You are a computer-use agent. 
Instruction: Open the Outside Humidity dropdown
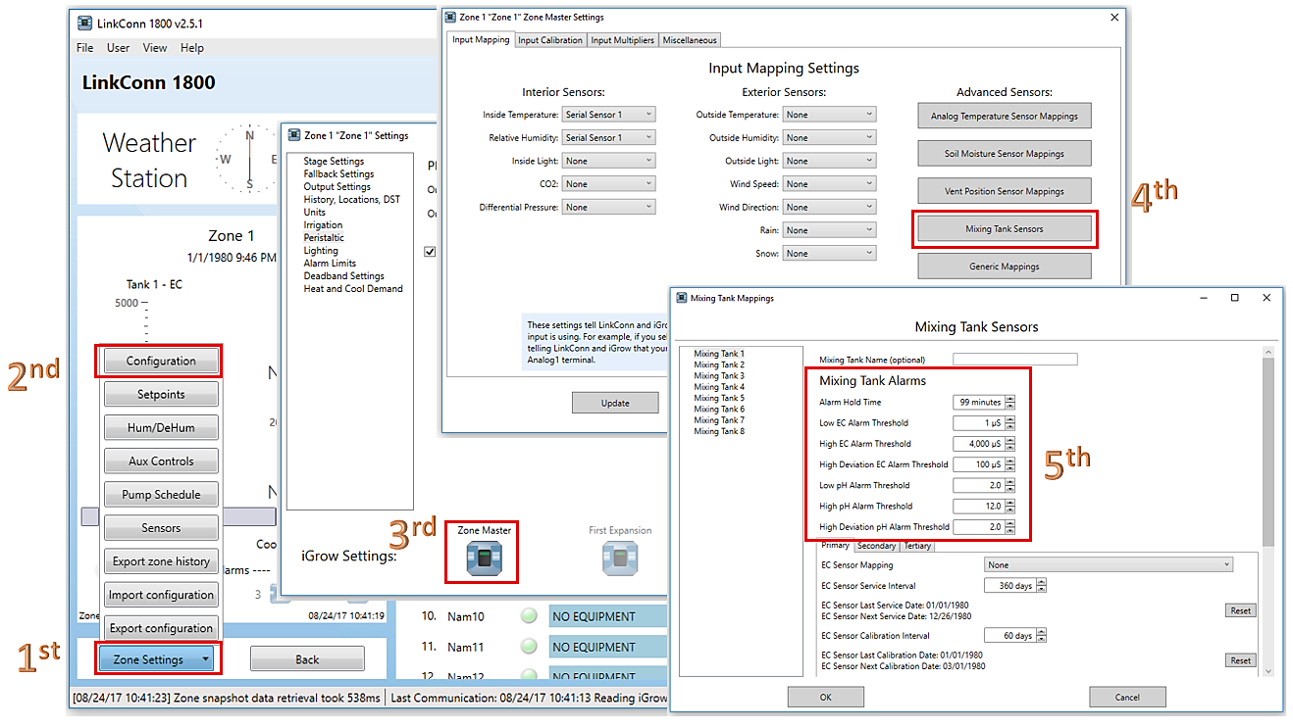coord(829,138)
